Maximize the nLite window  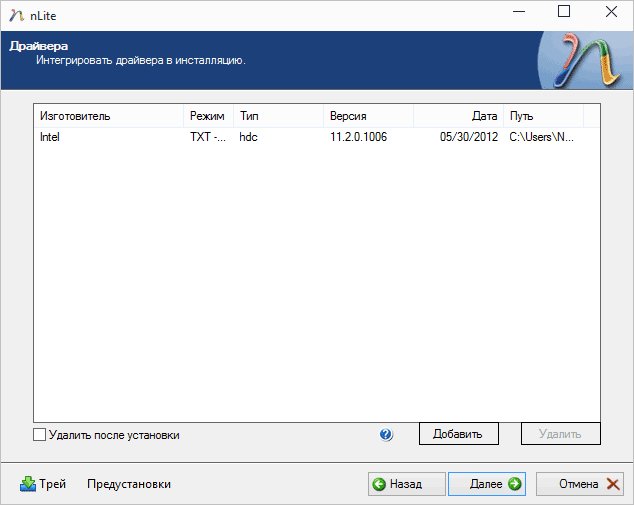click(564, 11)
